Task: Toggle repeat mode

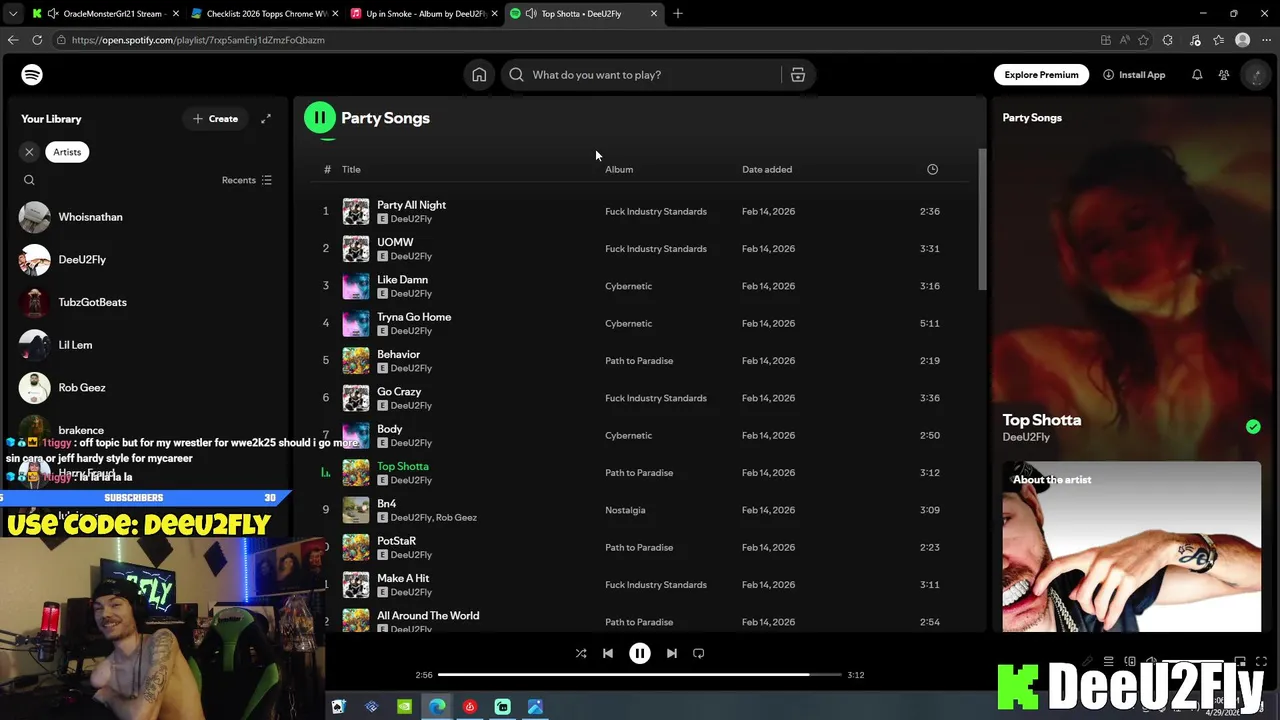Action: (x=699, y=653)
